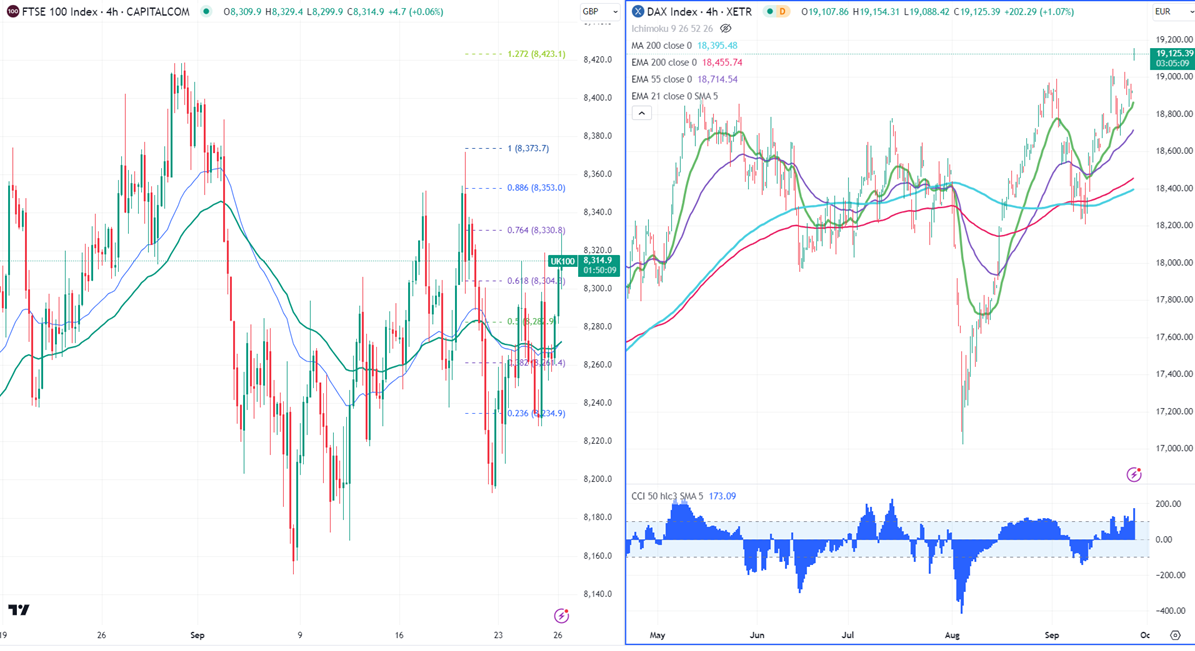Click the TradingView logo on FTSE chart
This screenshot has height=651, width=1195.
(19, 610)
